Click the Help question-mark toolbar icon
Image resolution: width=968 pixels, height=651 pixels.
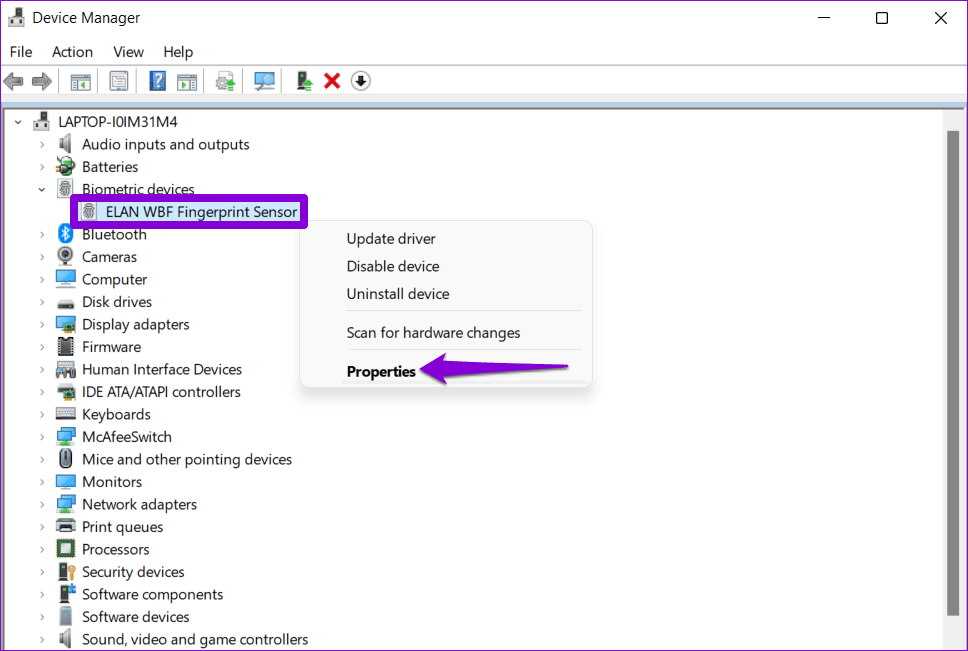point(157,81)
